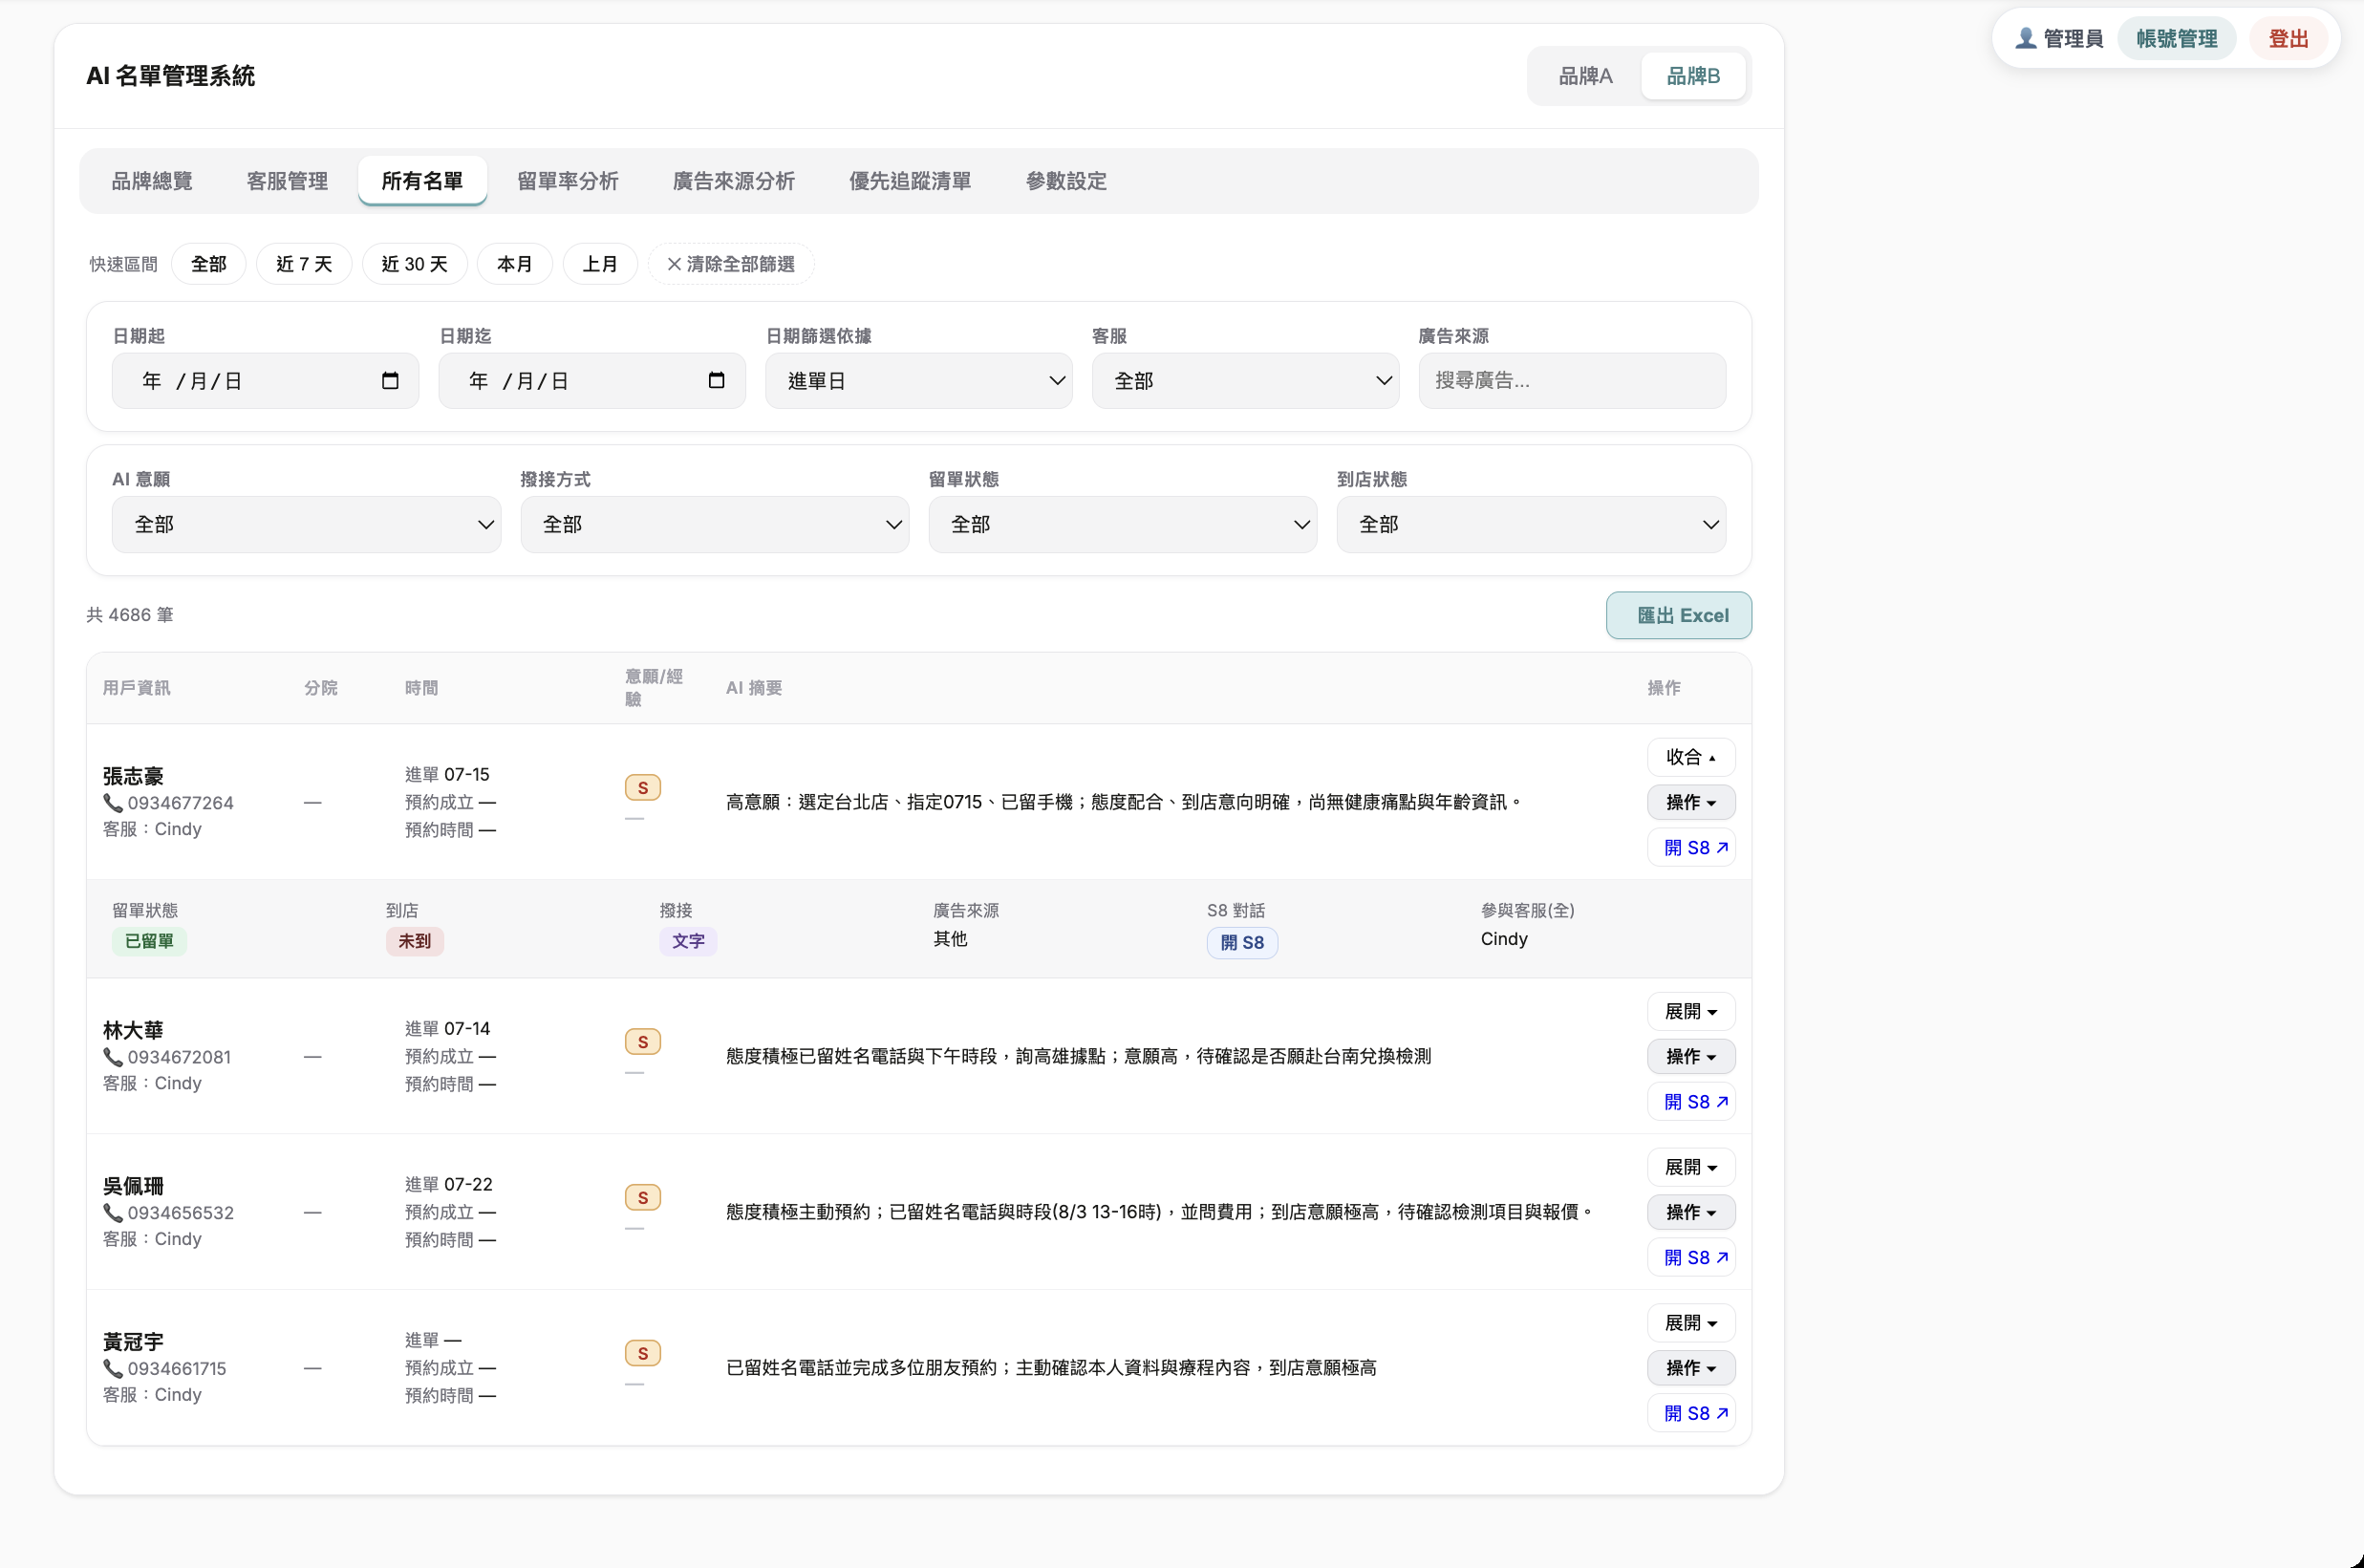Viewport: 2364px width, 1568px height.
Task: Switch to 品牌A brand
Action: pyautogui.click(x=1585, y=76)
